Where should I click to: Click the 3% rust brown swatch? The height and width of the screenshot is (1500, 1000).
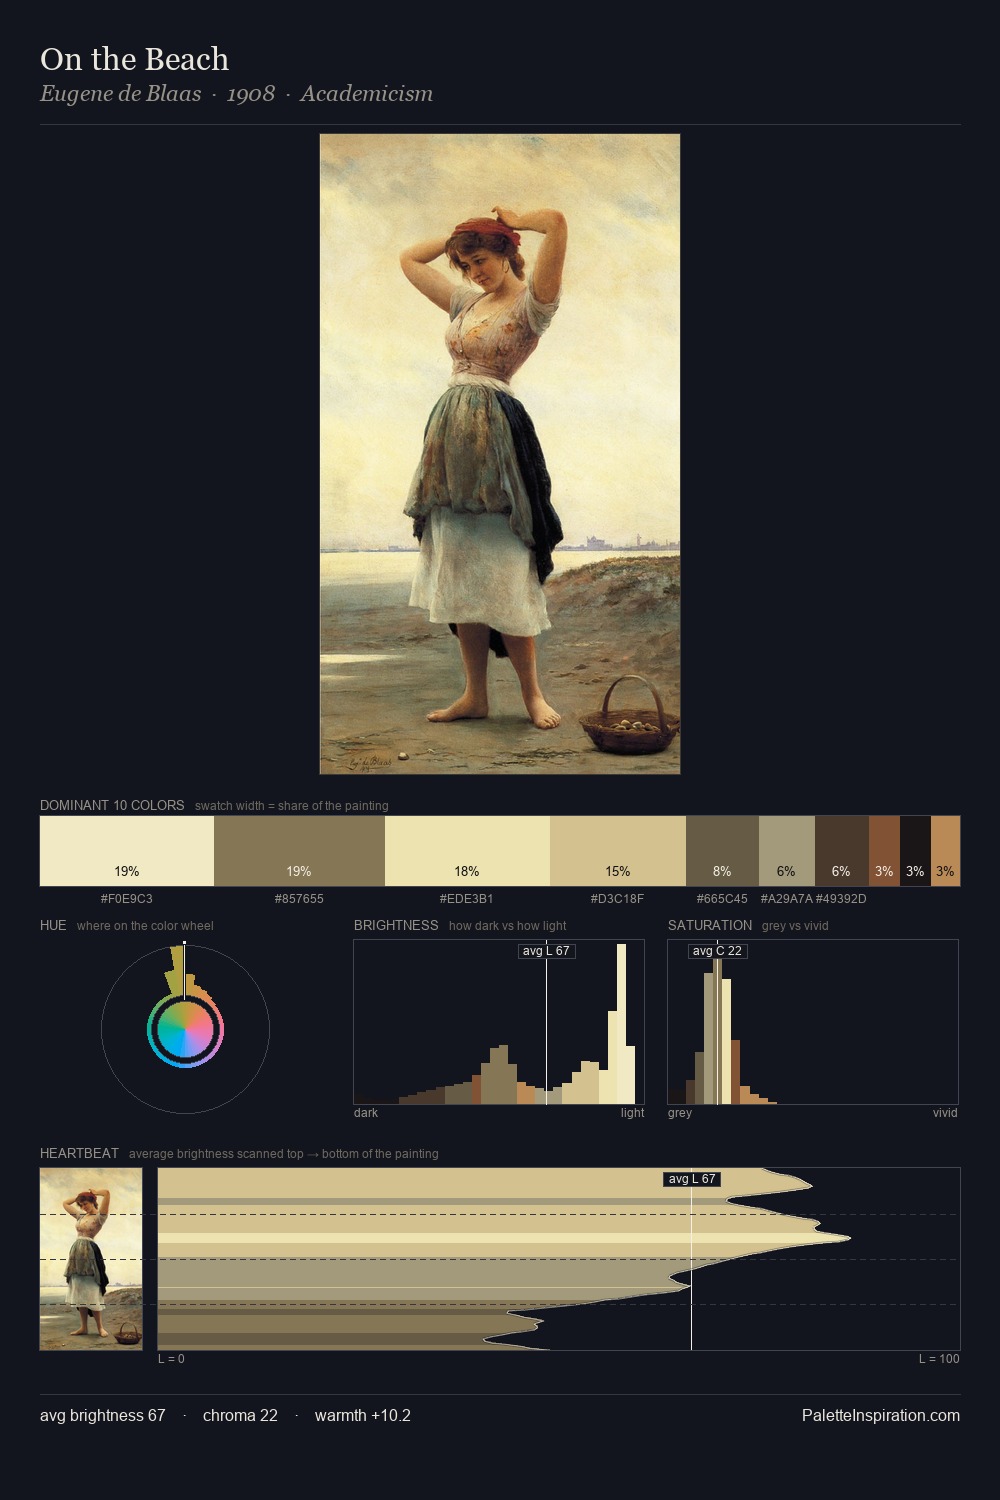[x=884, y=851]
